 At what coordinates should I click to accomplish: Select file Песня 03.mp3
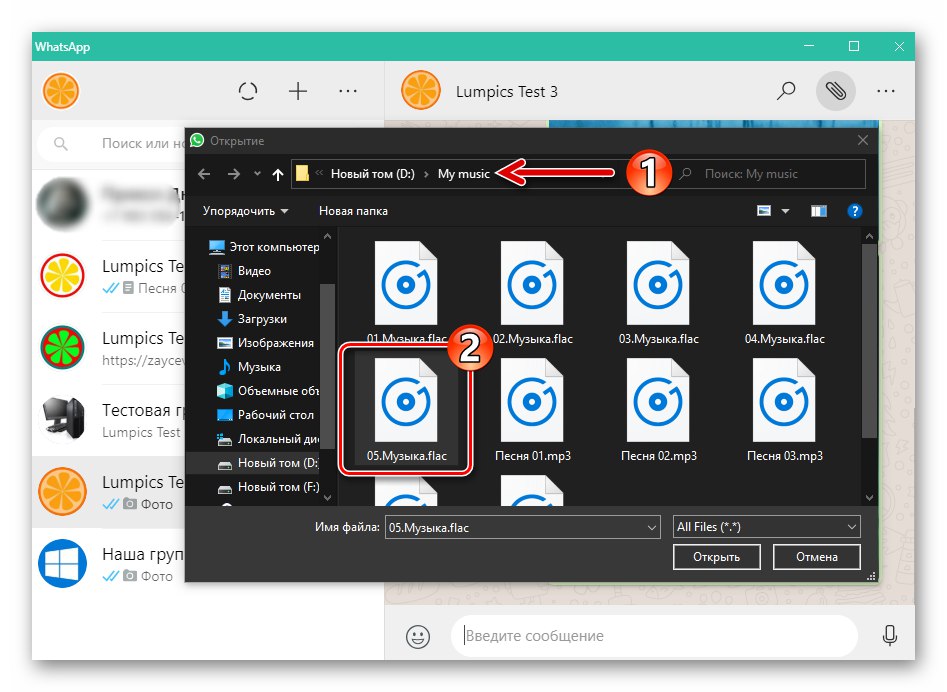(784, 410)
